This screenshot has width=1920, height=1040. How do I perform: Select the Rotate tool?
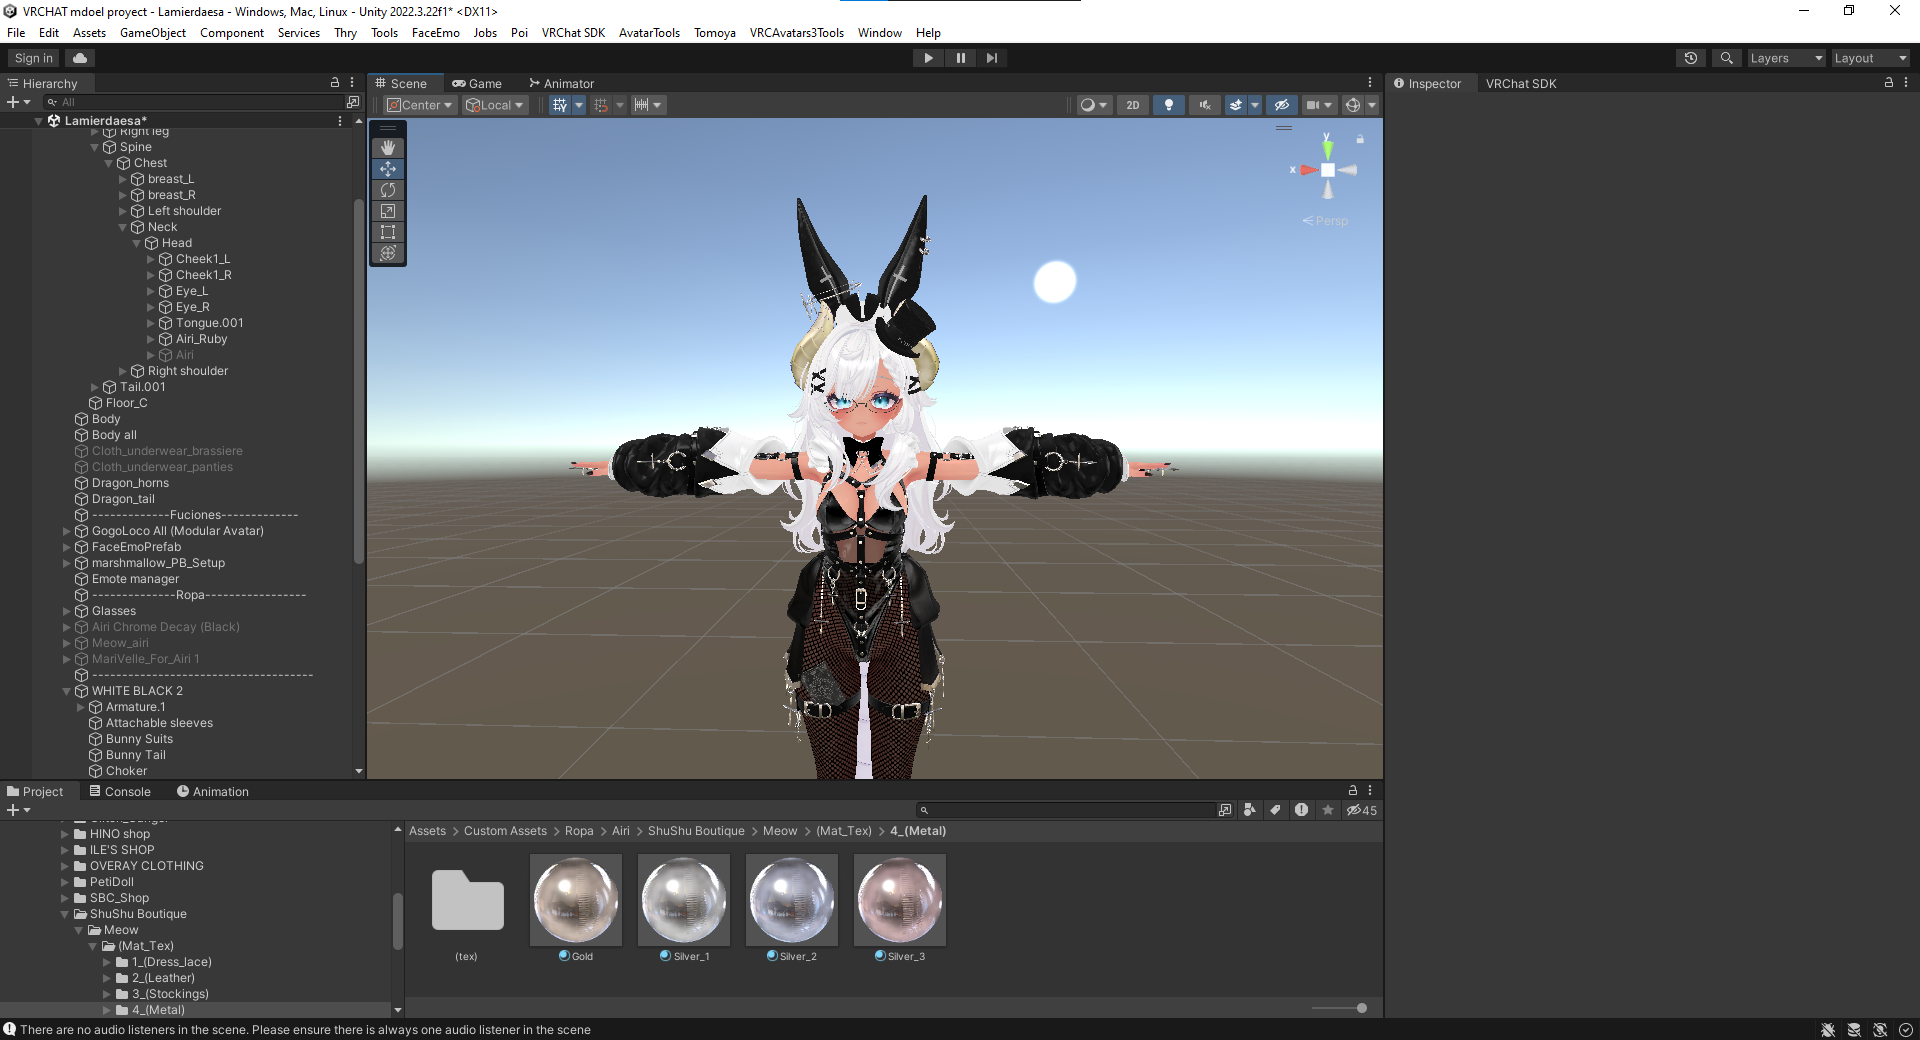click(x=388, y=190)
